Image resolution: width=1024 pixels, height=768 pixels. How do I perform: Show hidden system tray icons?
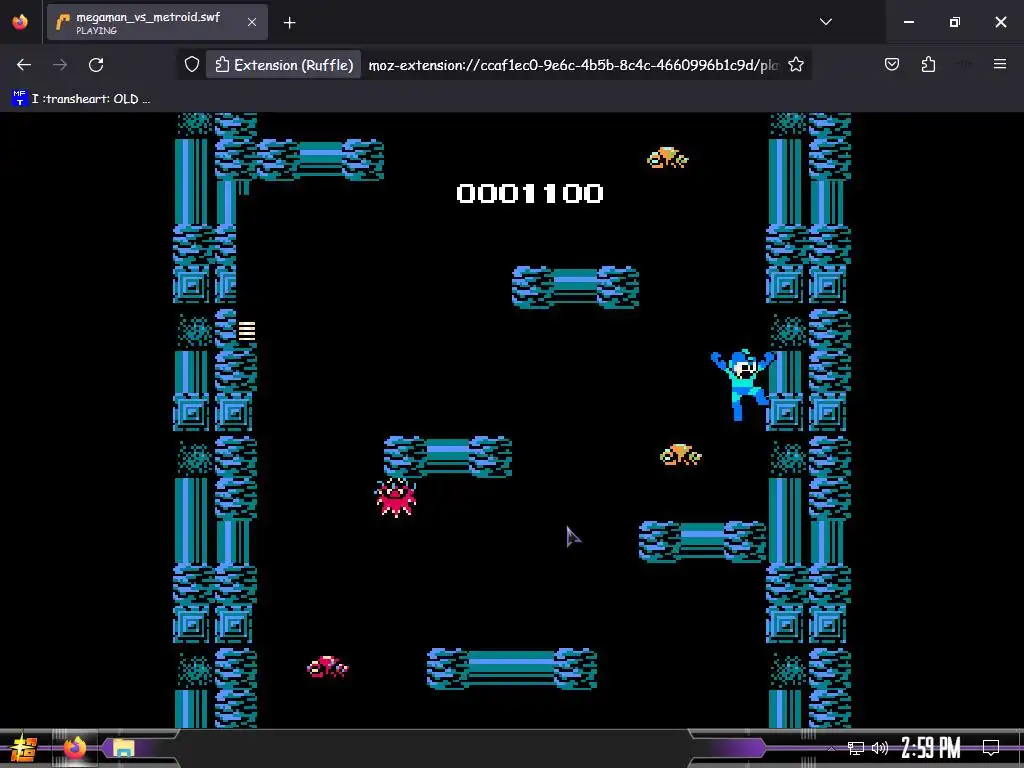[x=830, y=748]
